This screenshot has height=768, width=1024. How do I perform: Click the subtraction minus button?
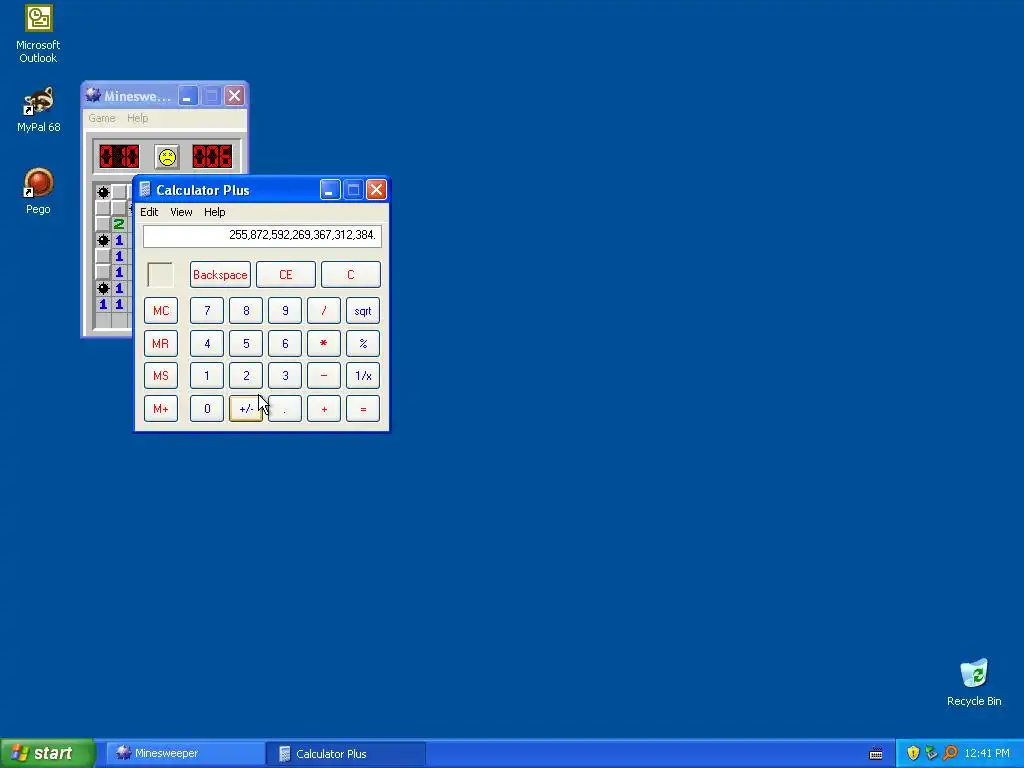tap(324, 376)
